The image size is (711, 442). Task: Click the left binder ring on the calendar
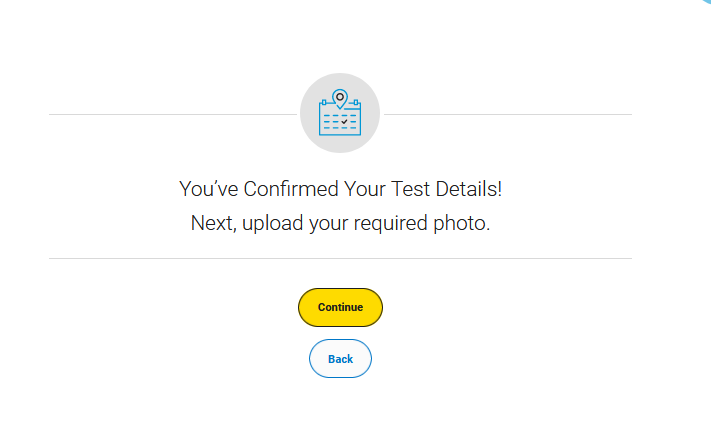pos(324,102)
